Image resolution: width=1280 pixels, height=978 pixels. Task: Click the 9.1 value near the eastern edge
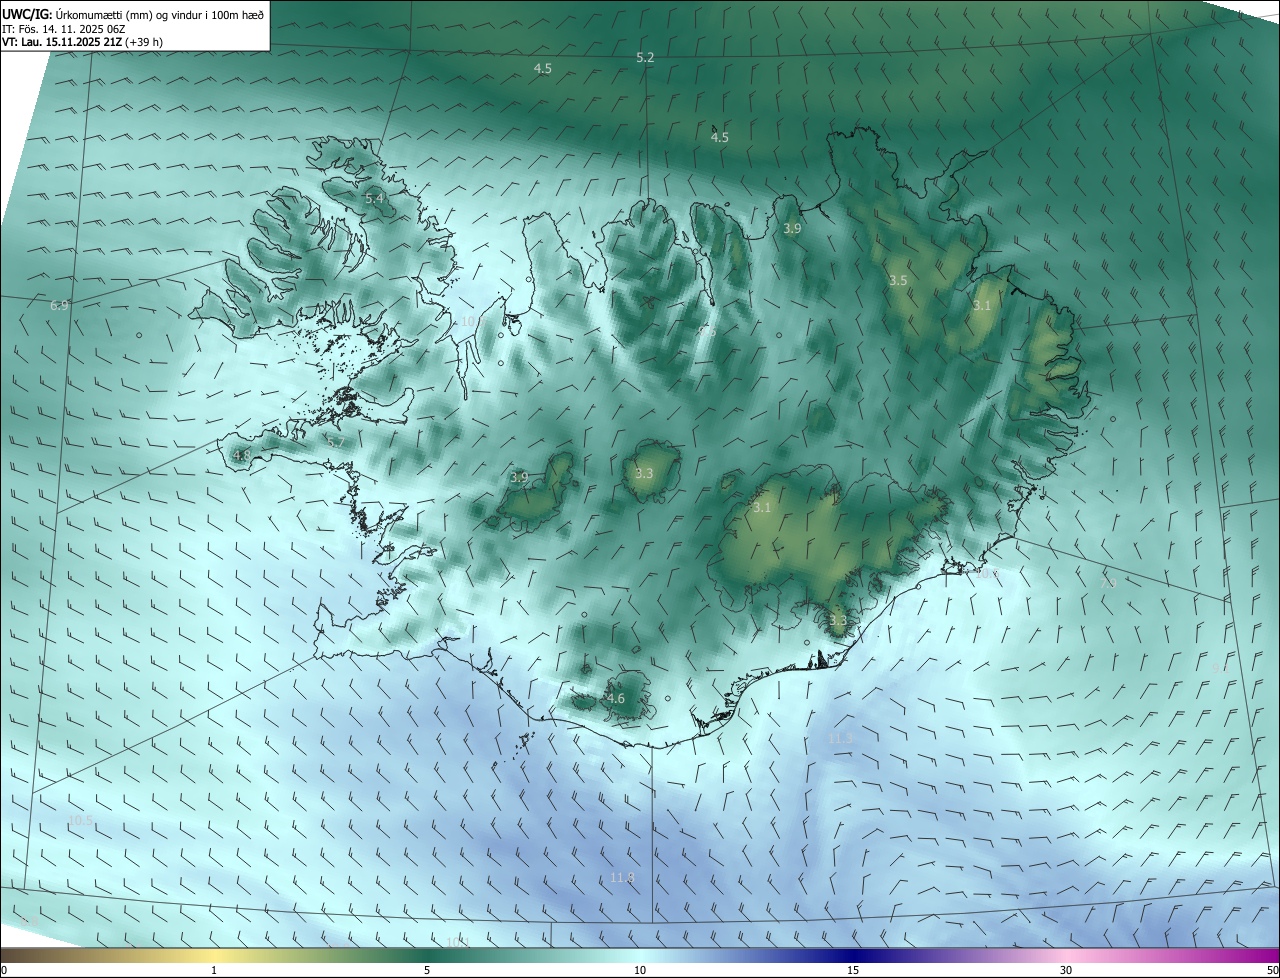tap(1220, 668)
